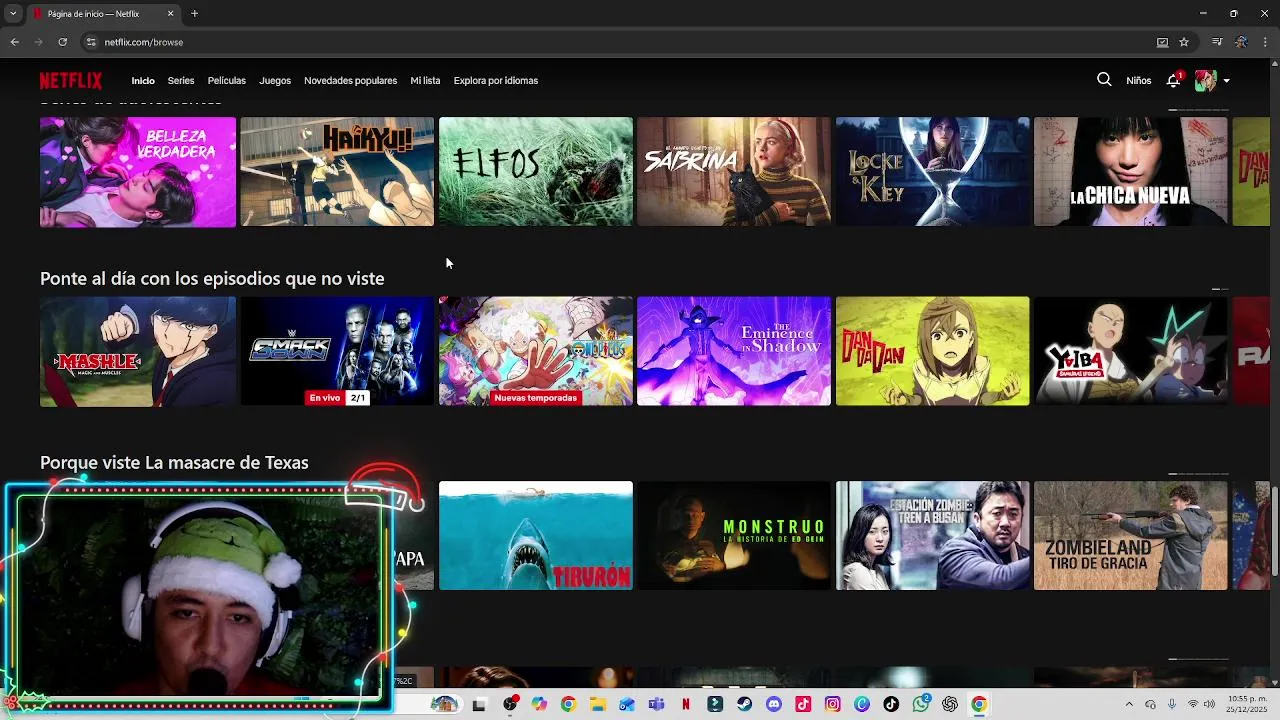
Task: Click the page vertical scrollbar
Action: click(x=1275, y=530)
